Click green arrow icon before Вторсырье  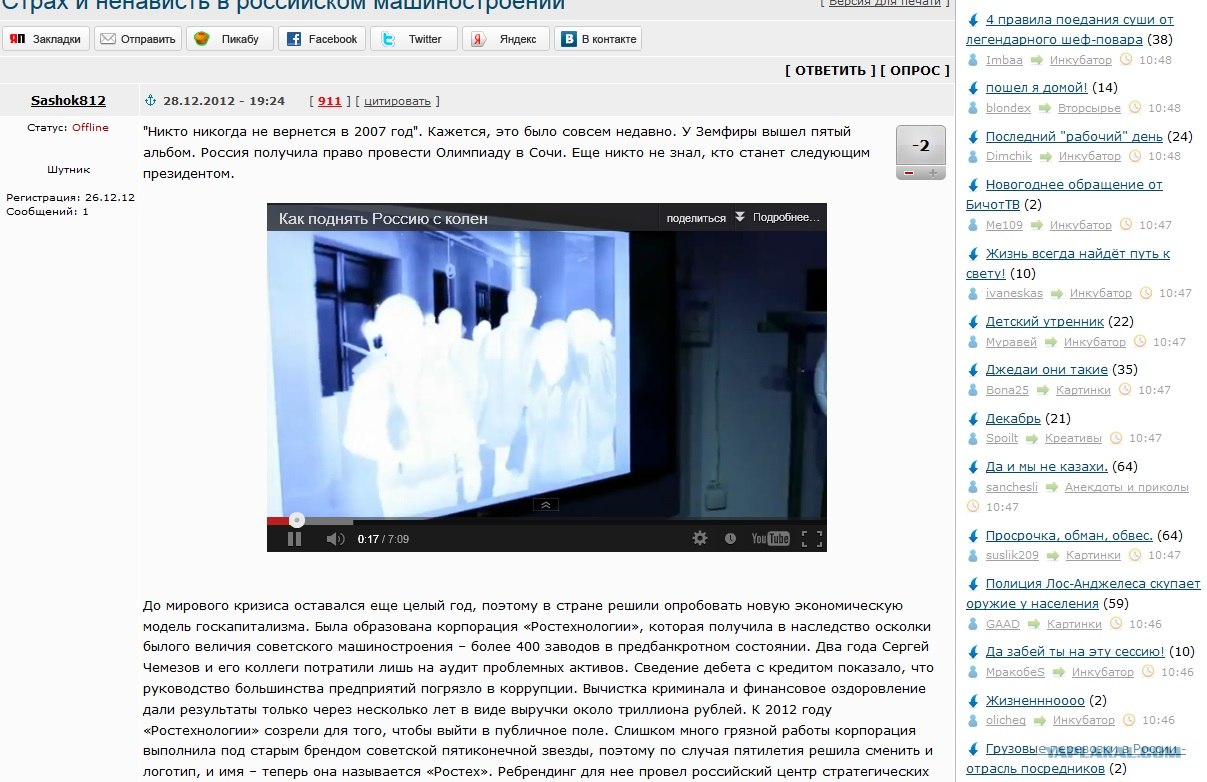pos(1044,108)
